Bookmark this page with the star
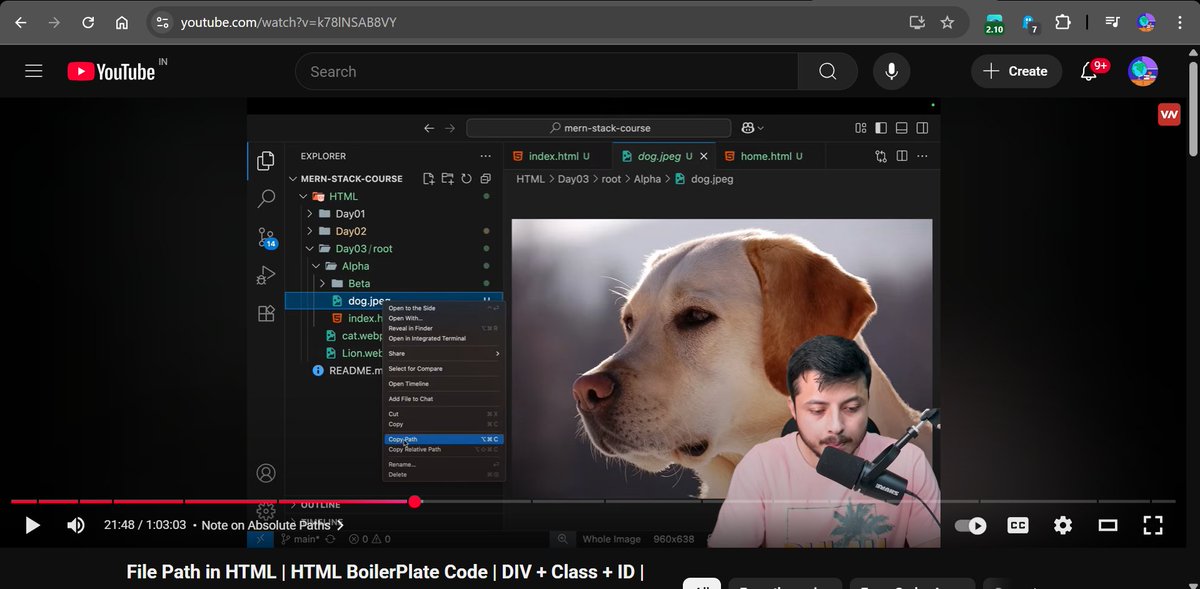Screen dimensions: 1200x589 (x=947, y=22)
